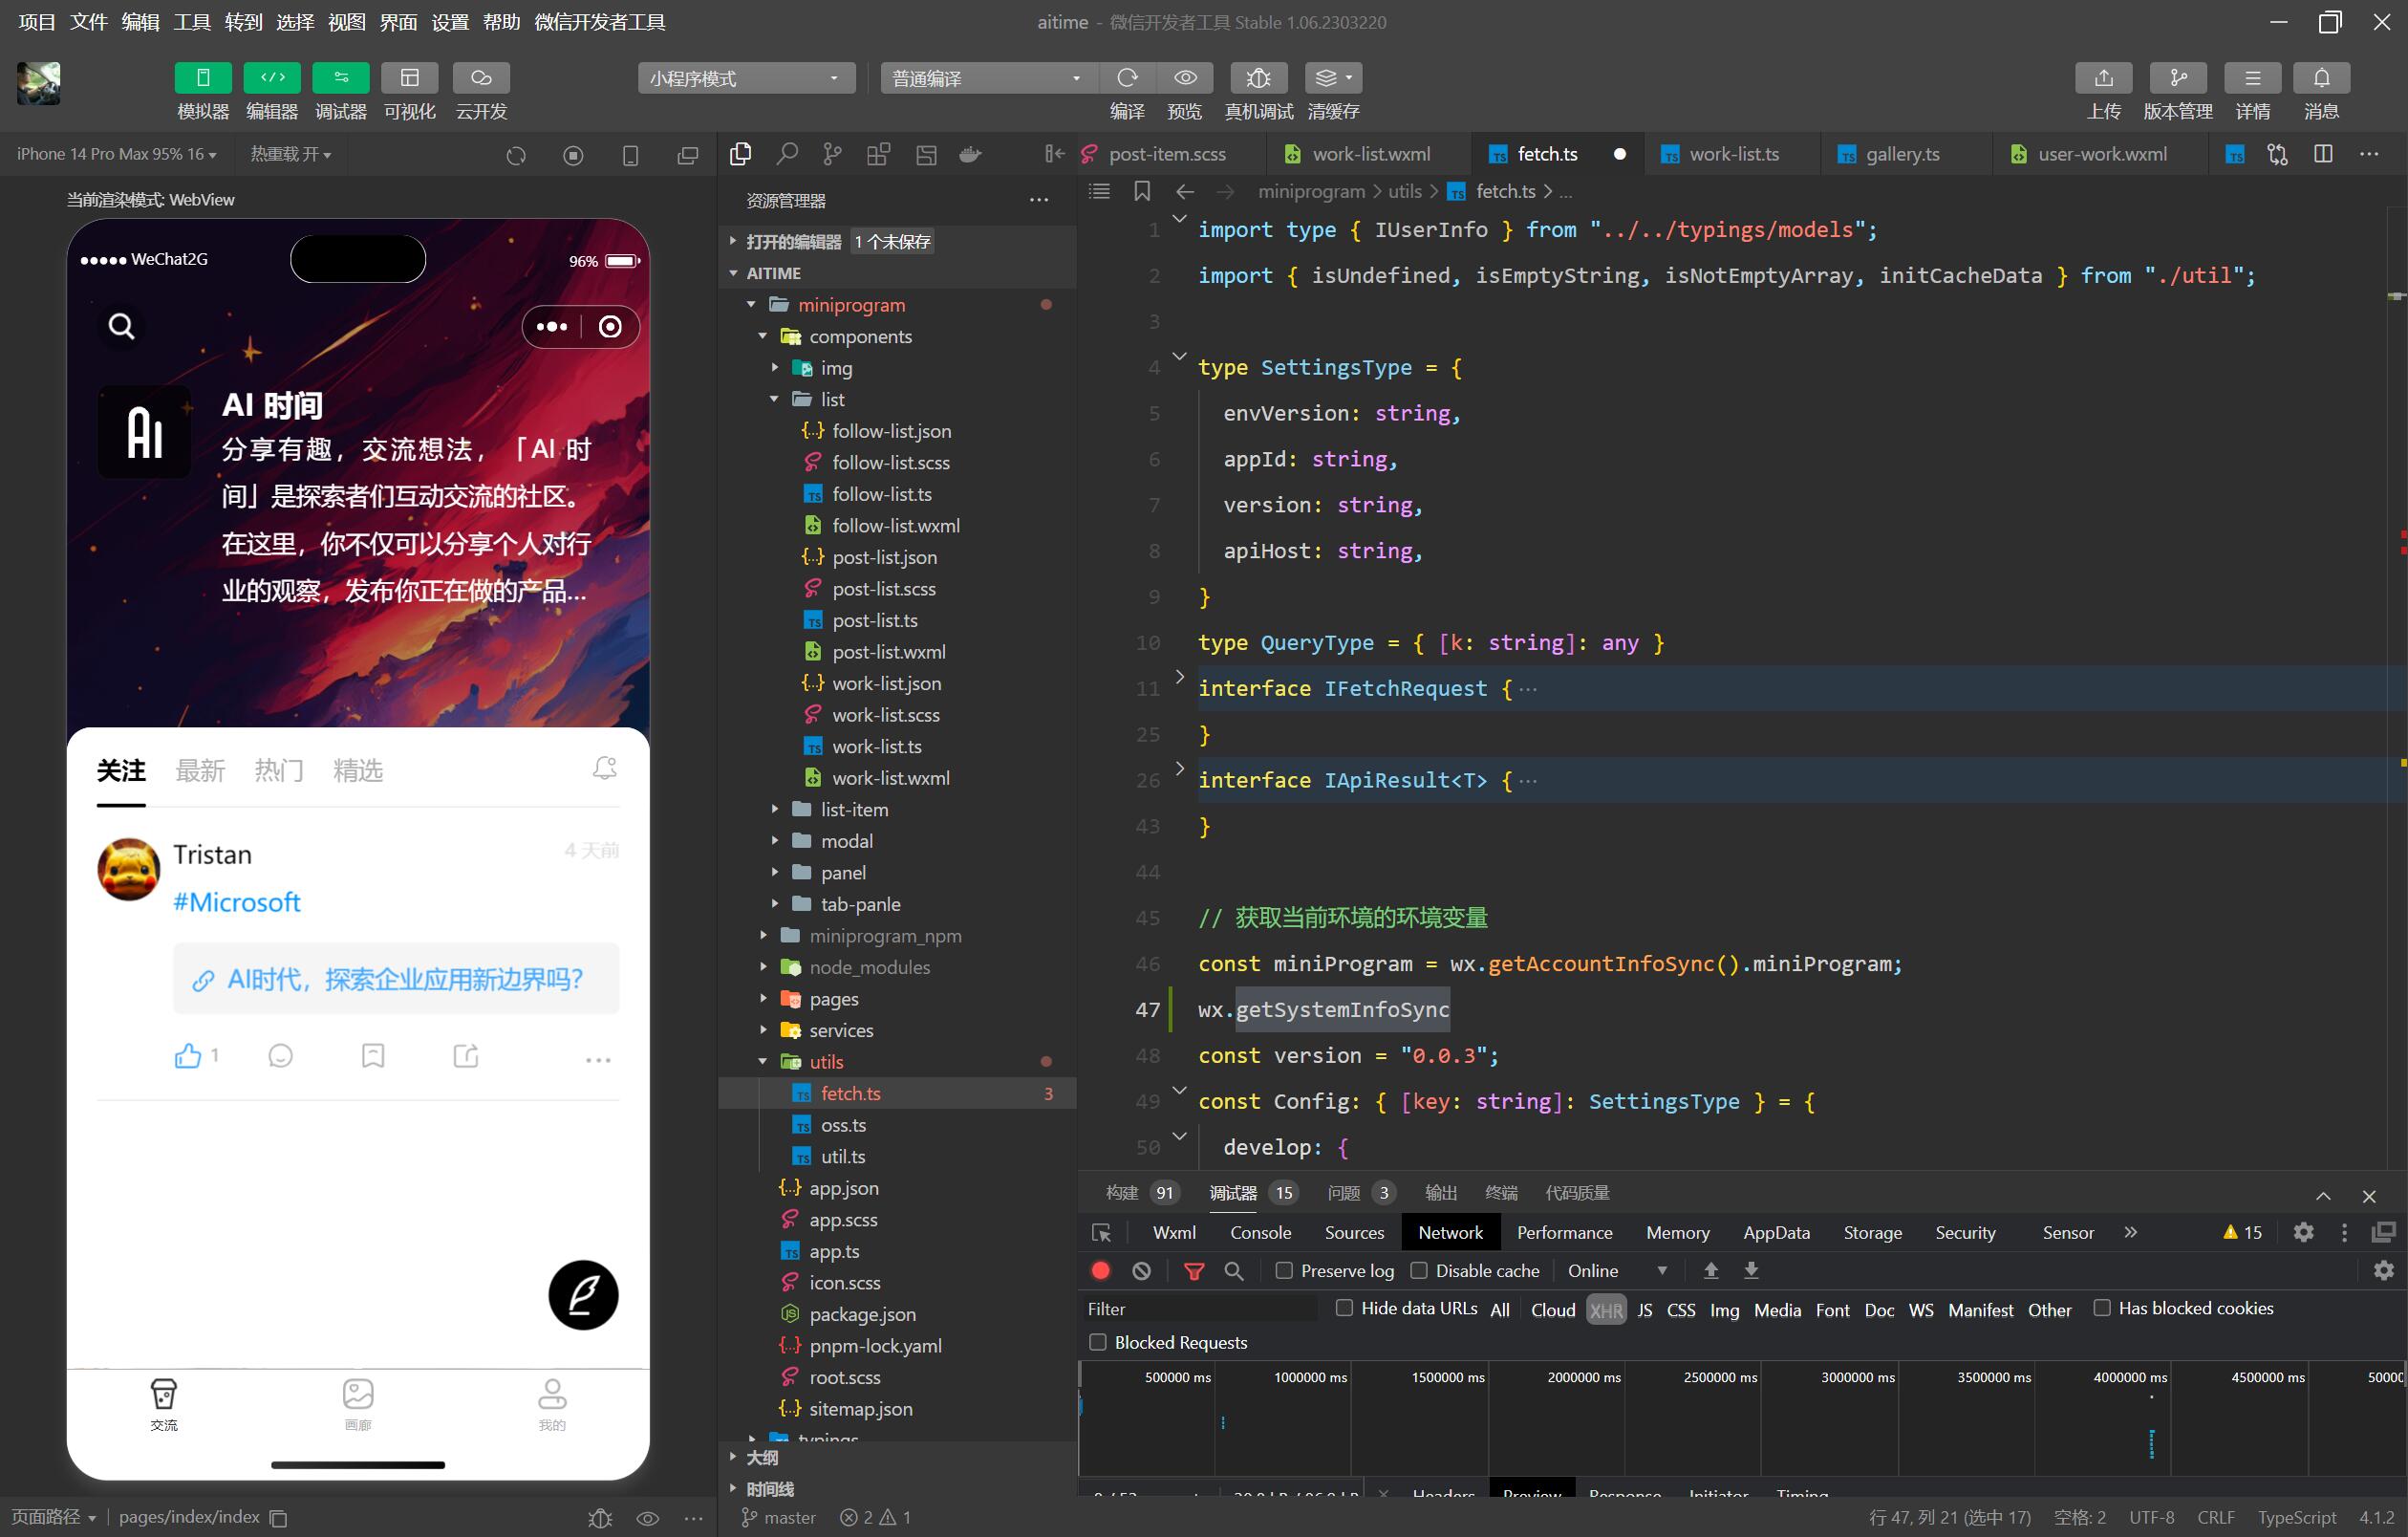
Task: Click the 上传 upload icon
Action: (2103, 78)
